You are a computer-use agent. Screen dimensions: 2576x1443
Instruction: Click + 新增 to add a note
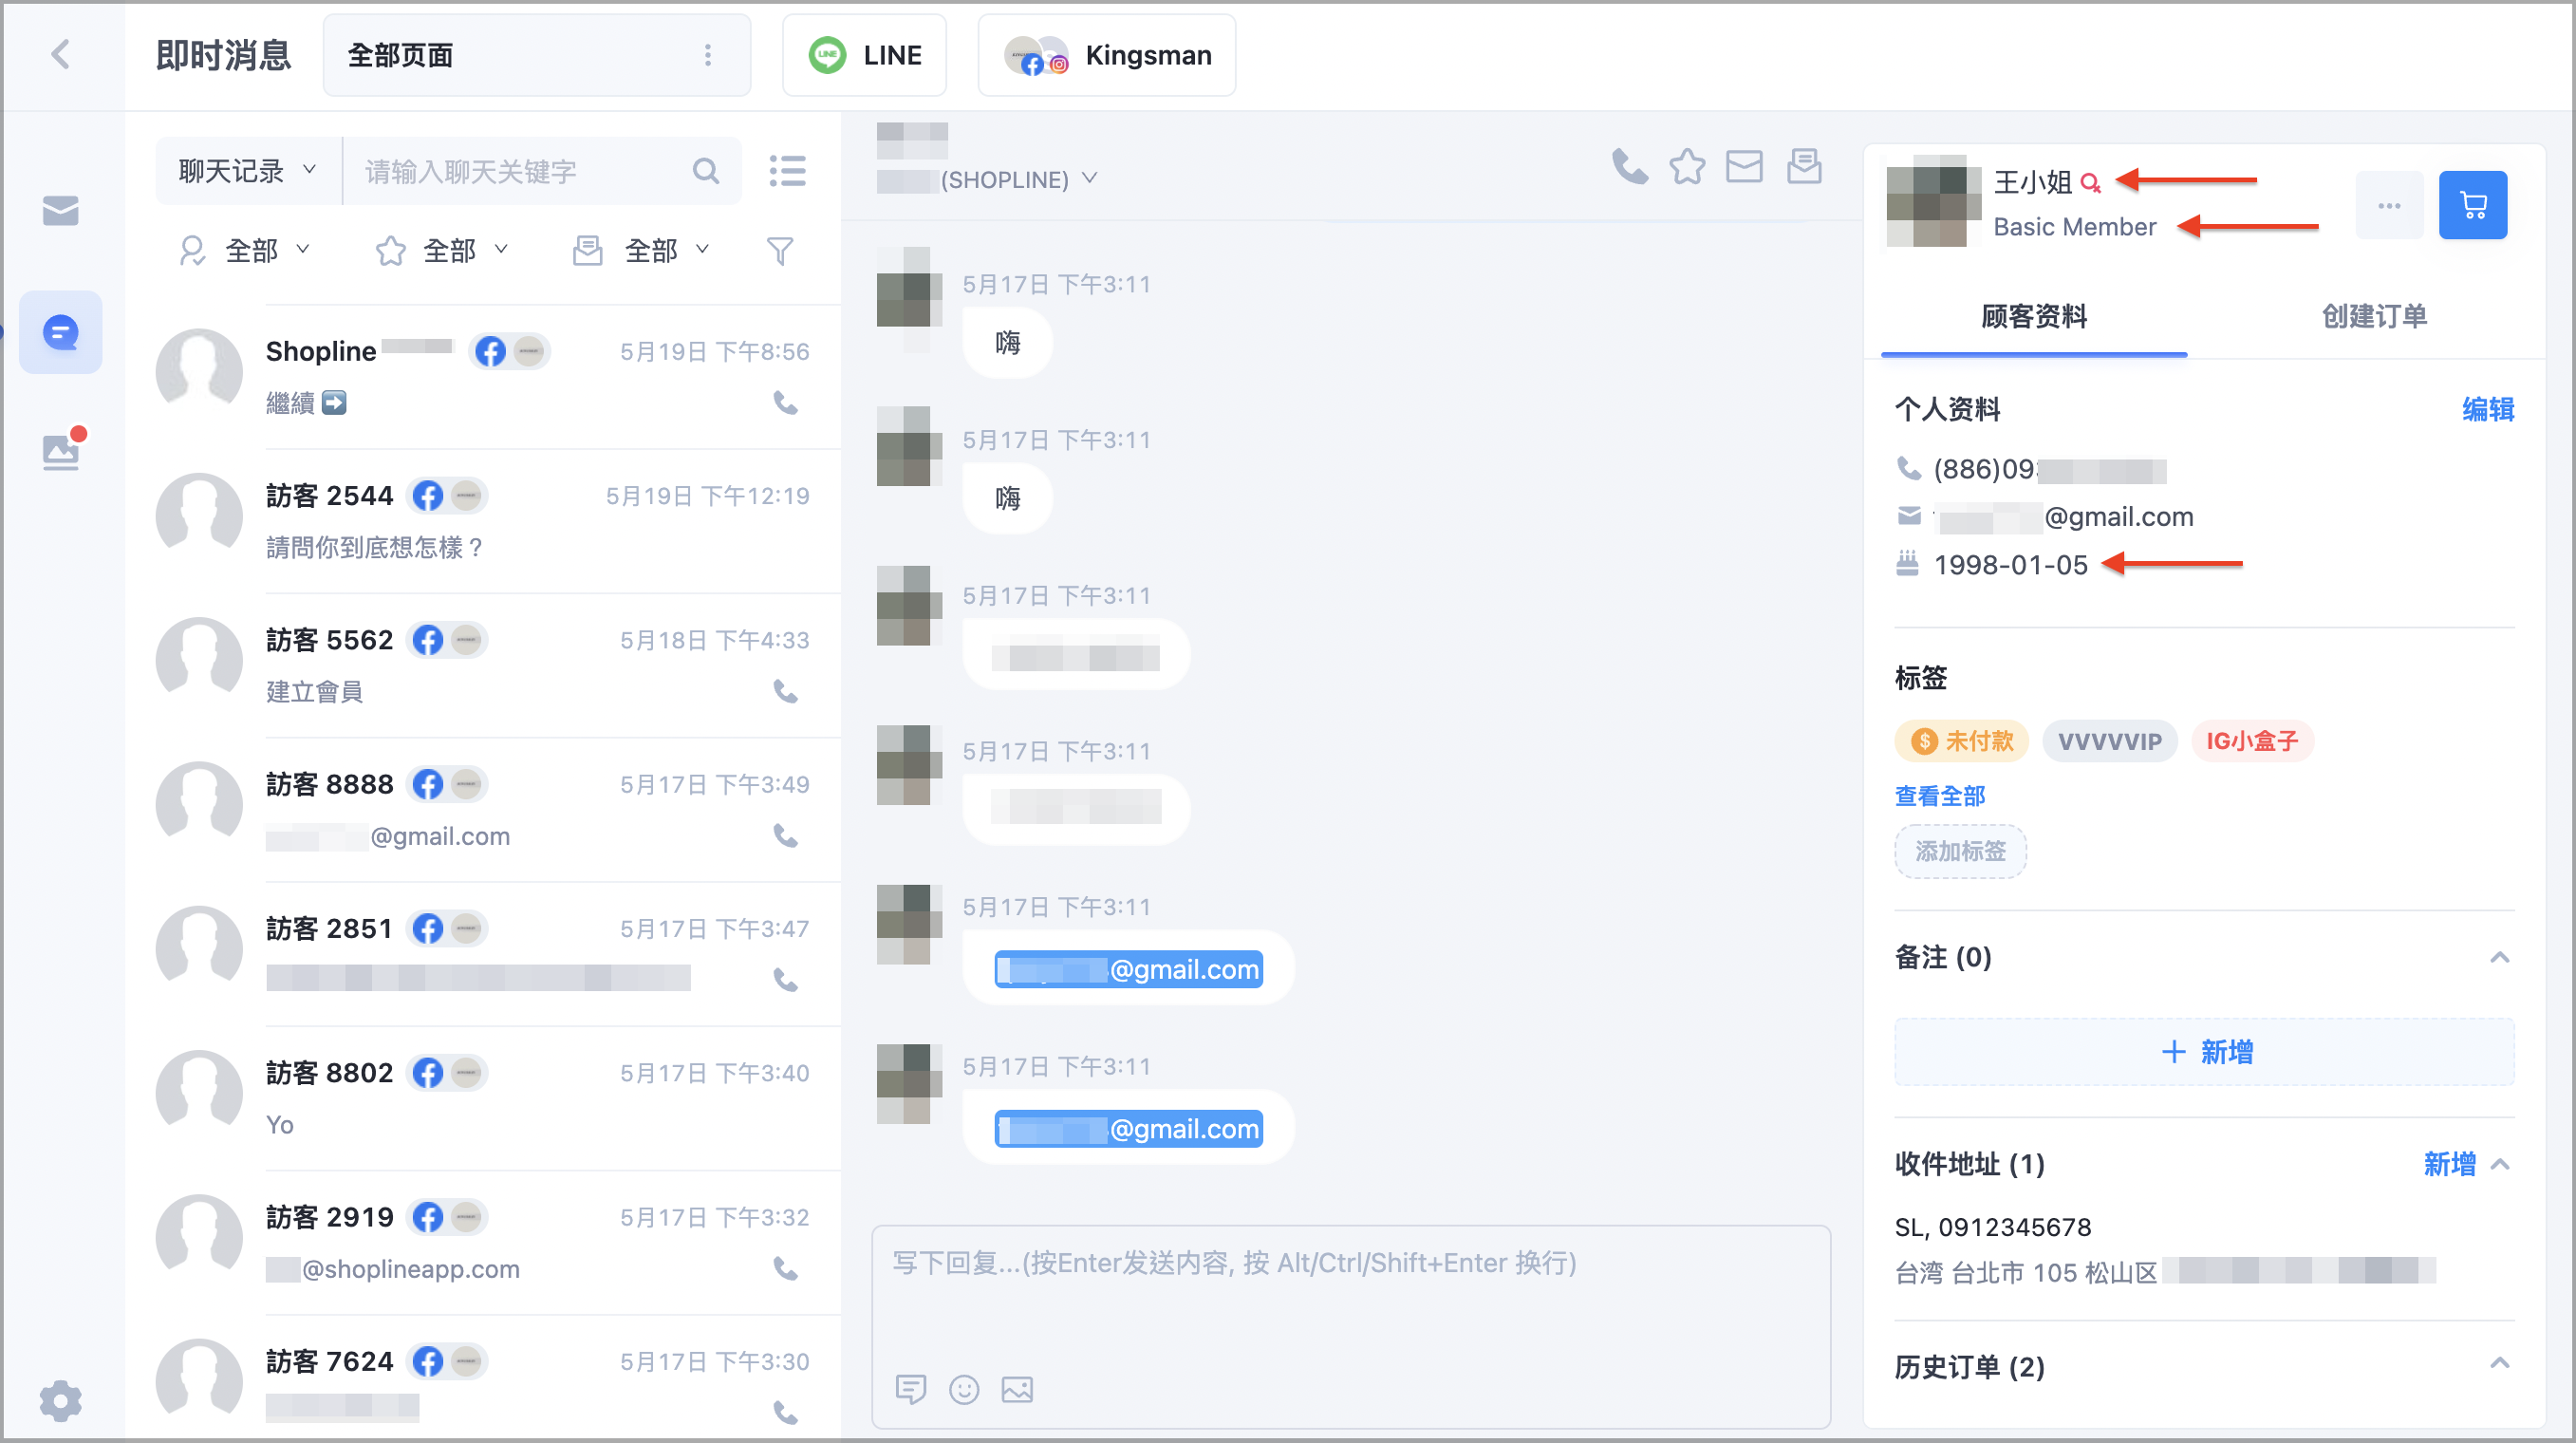pyautogui.click(x=2204, y=1052)
